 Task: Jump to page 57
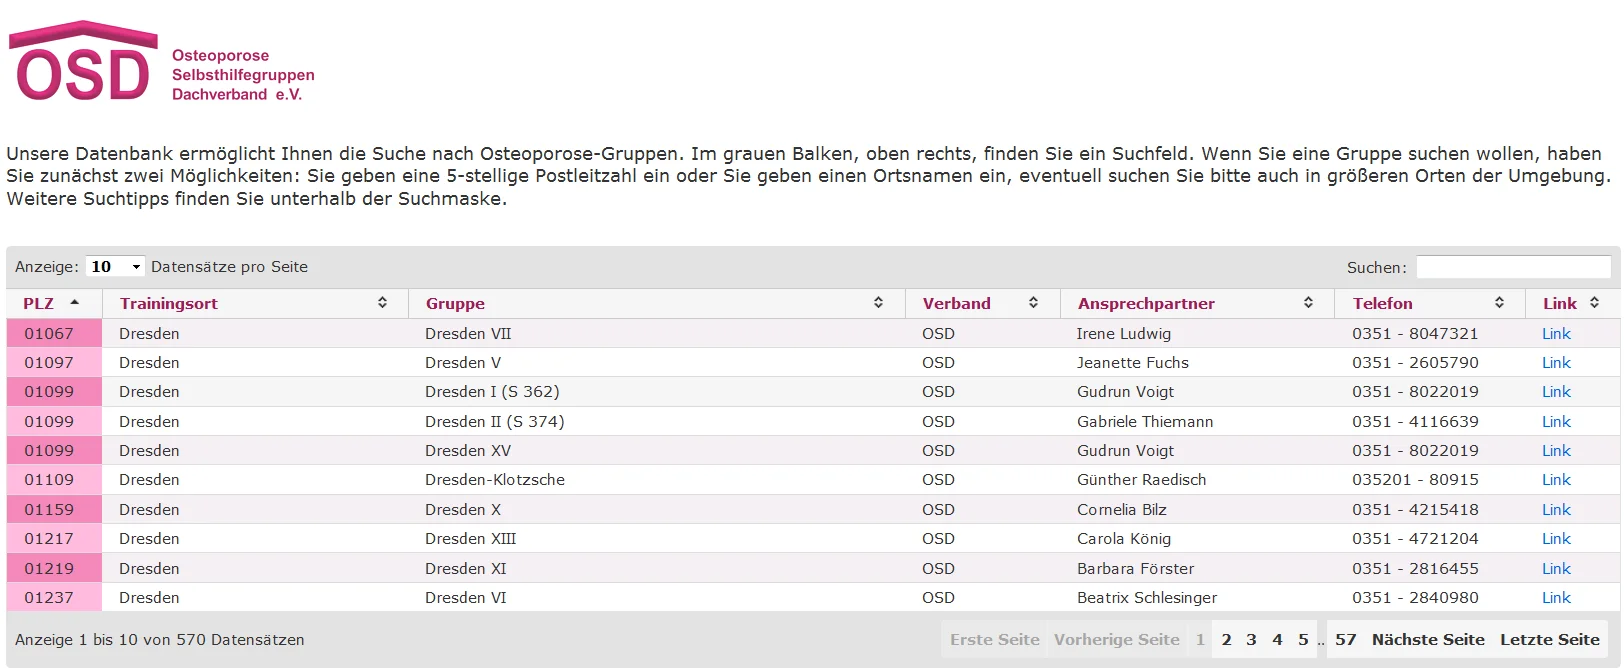coord(1345,640)
